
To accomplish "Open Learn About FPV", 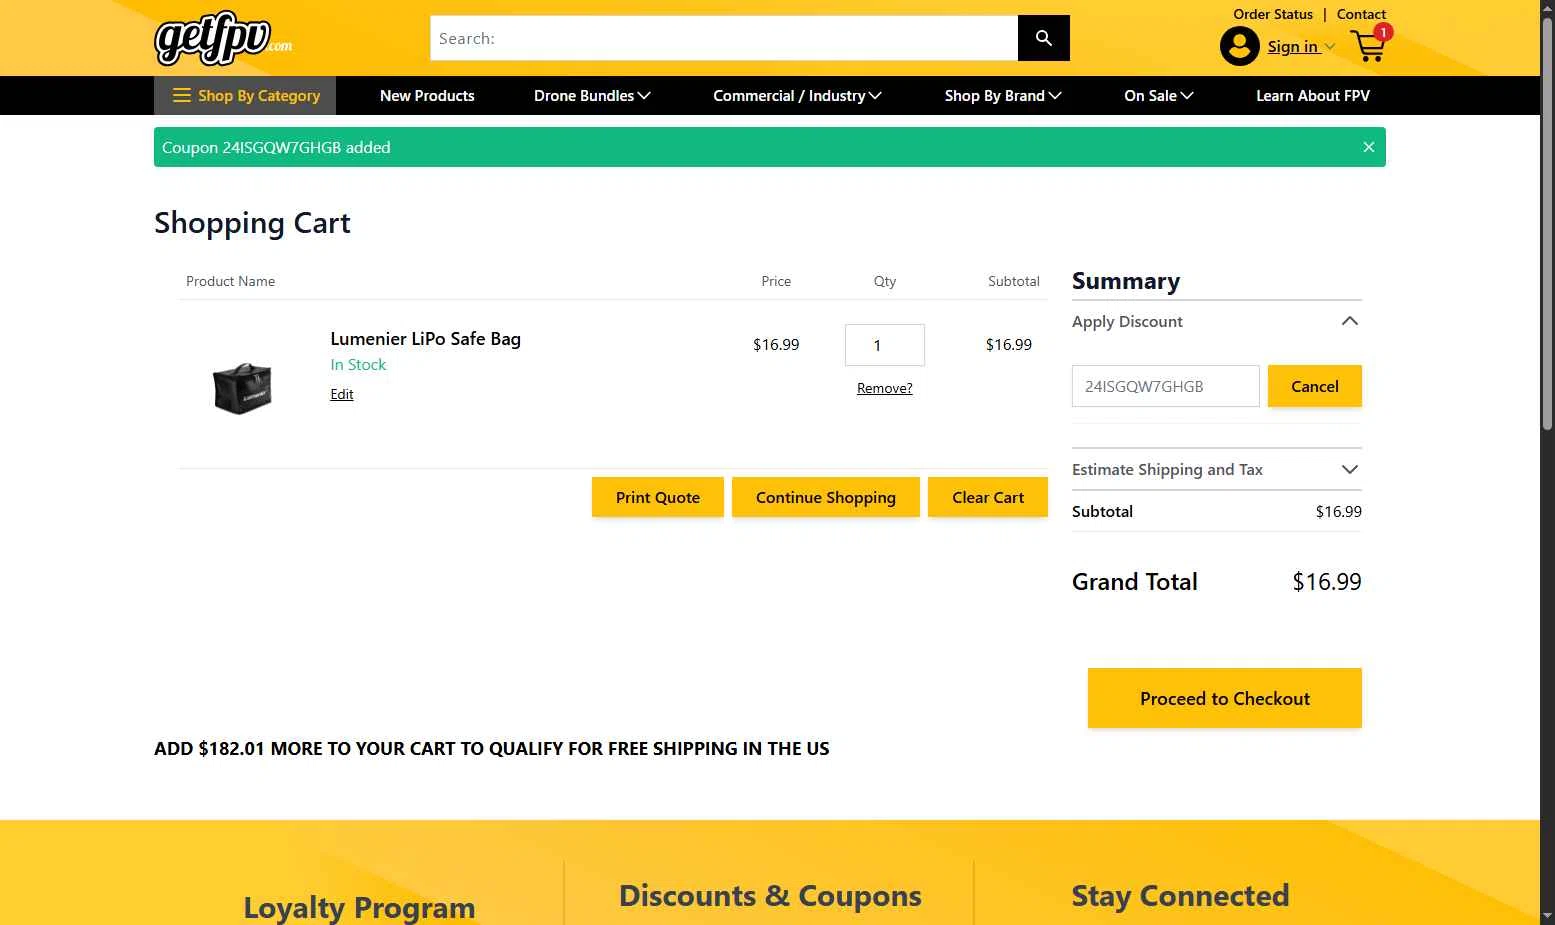I will point(1313,96).
